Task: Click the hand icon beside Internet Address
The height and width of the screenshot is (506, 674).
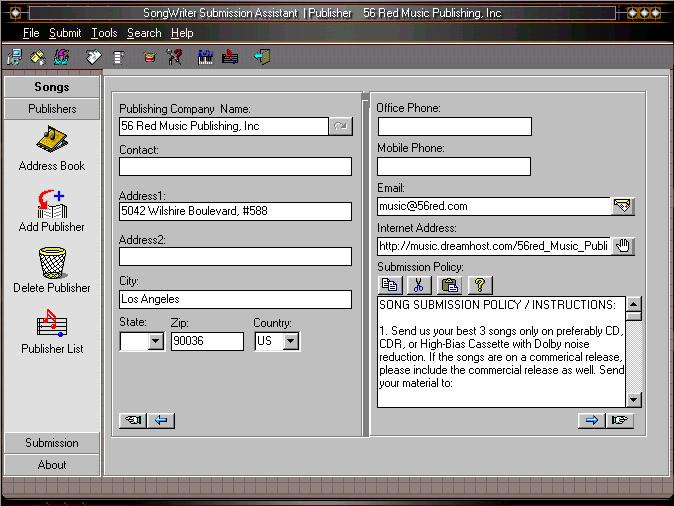Action: click(623, 246)
